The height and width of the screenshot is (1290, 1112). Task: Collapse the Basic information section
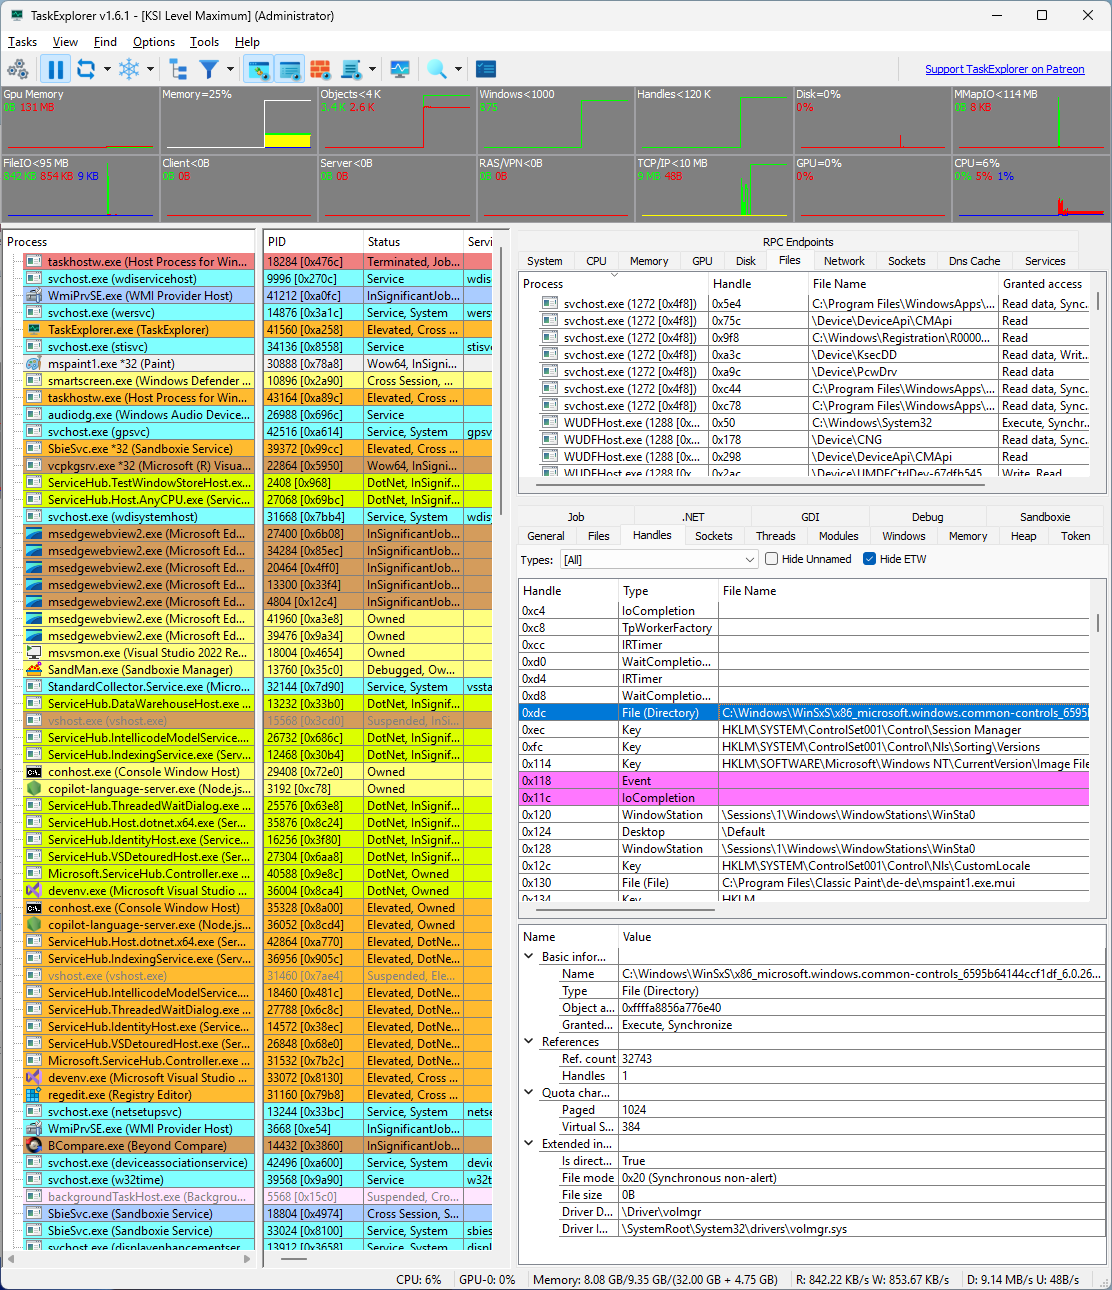point(529,955)
